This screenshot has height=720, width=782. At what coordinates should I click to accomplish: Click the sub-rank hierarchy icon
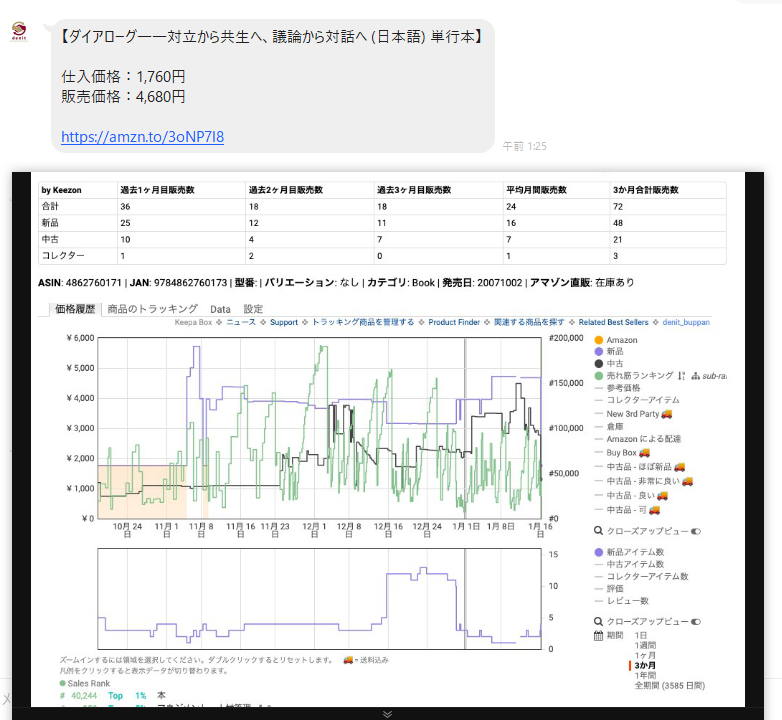coord(695,376)
